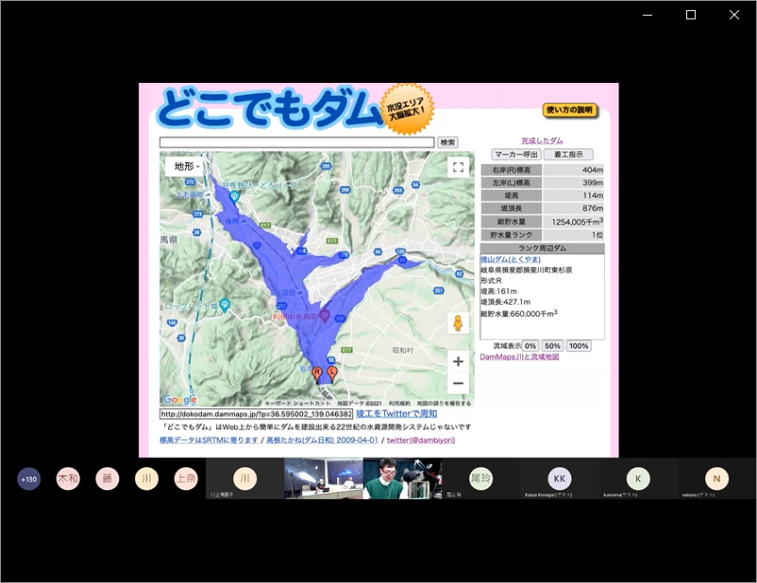Click the マーカー呼出 button
The height and width of the screenshot is (583, 757).
[x=517, y=155]
